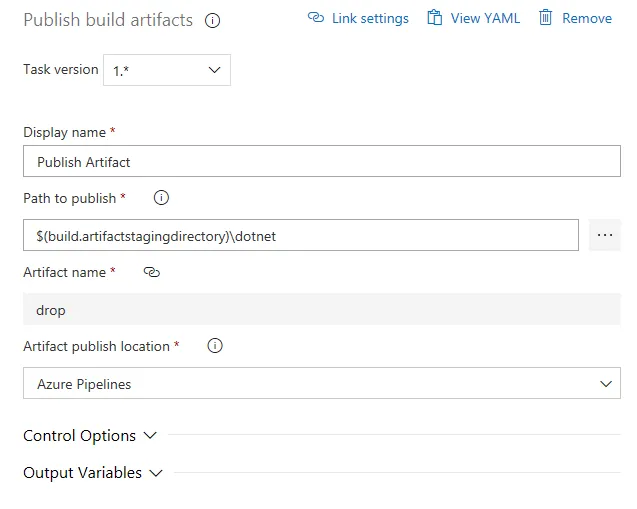Open the Task version dropdown
Image resolution: width=637 pixels, height=509 pixels.
(167, 70)
